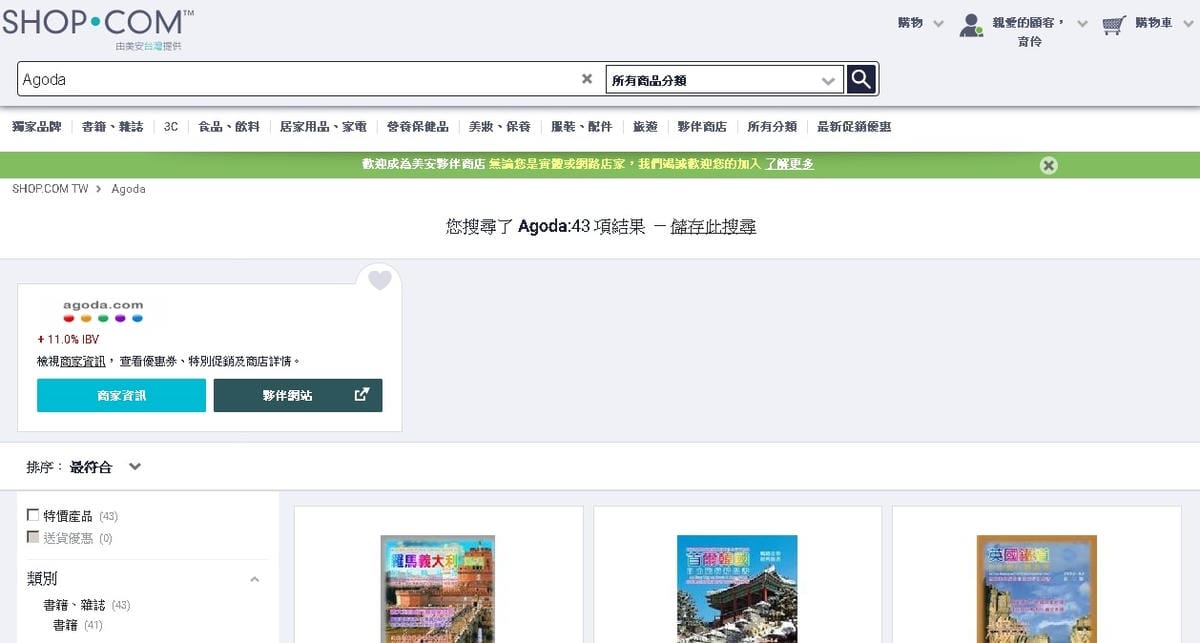
Task: Open the 羅馬義大利 book thumbnail
Action: [438, 589]
